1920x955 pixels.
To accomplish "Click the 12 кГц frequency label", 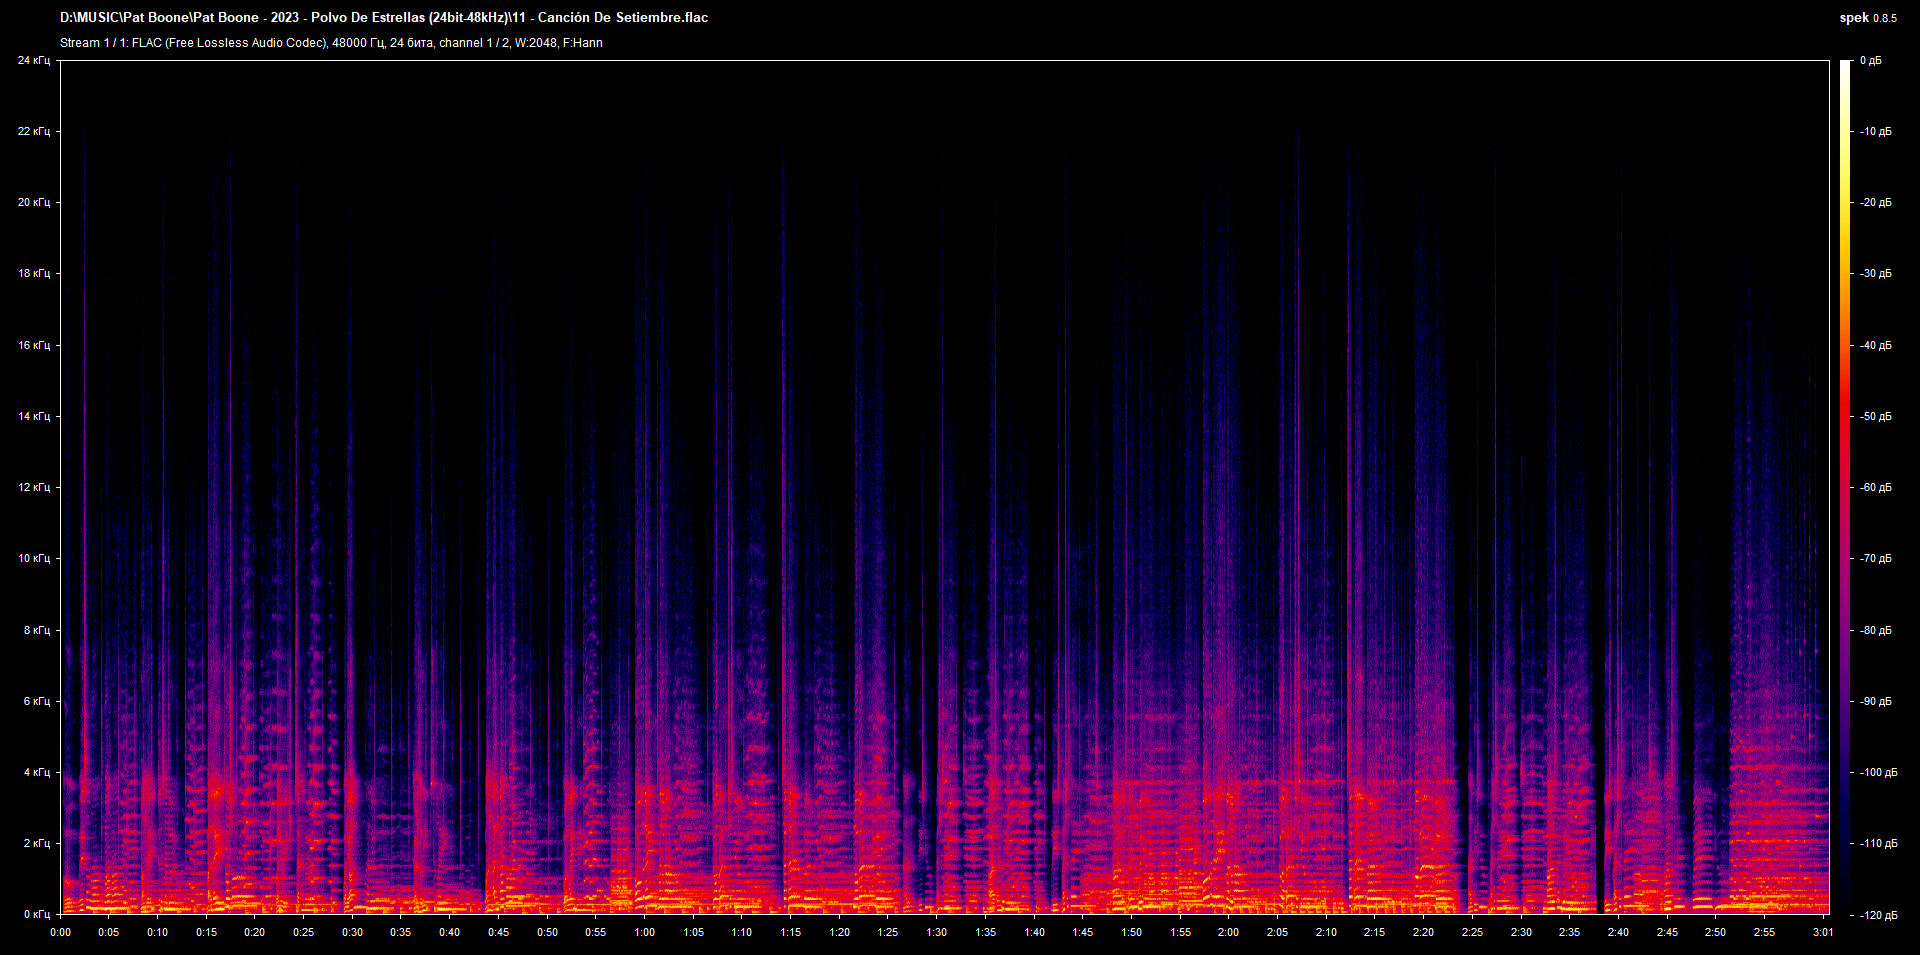I will 34,488.
